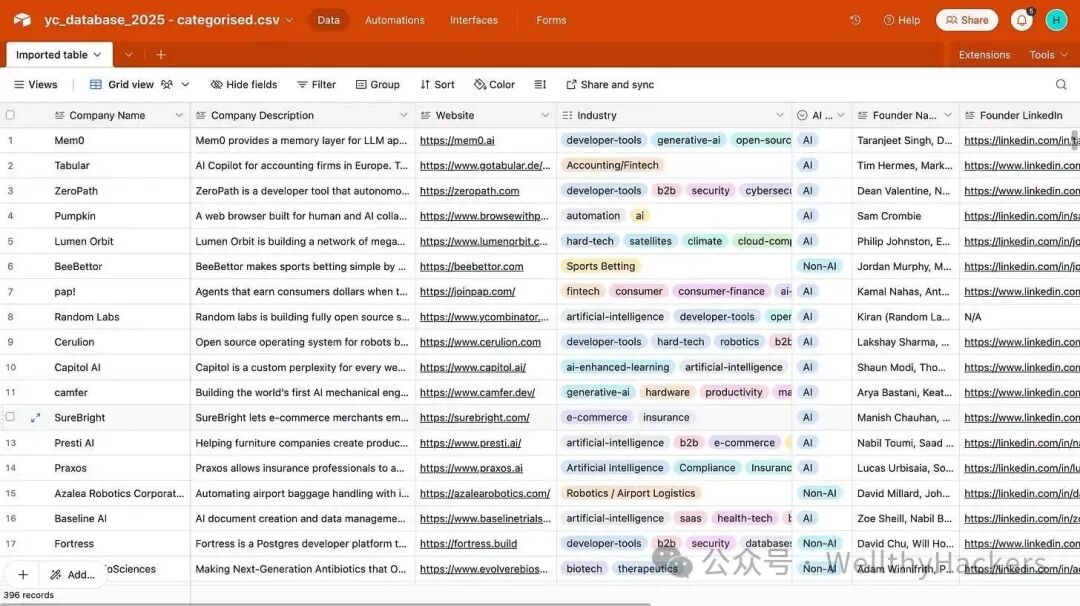Click the Add... button with wand icon
Viewport: 1080px width, 606px height.
73,574
